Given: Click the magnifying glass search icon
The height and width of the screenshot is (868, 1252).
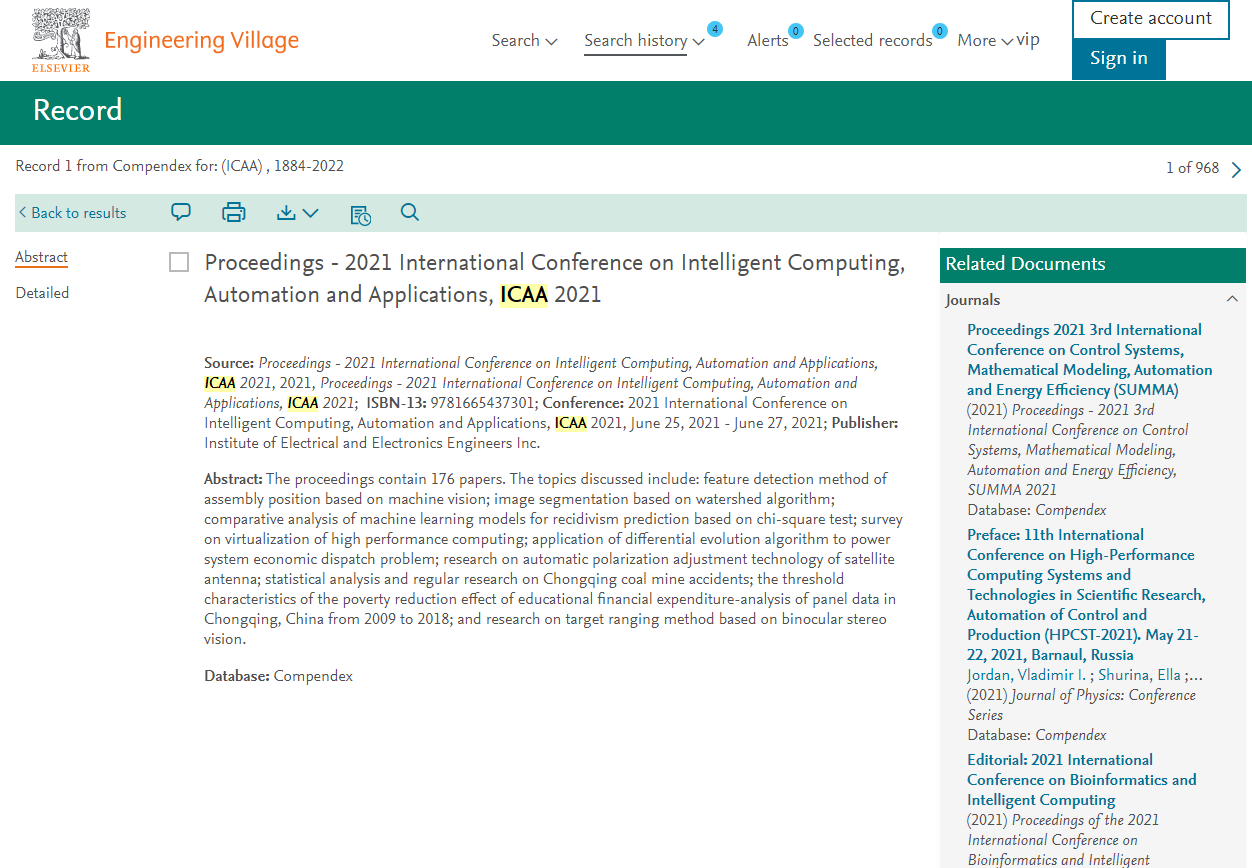Looking at the screenshot, I should click(410, 212).
